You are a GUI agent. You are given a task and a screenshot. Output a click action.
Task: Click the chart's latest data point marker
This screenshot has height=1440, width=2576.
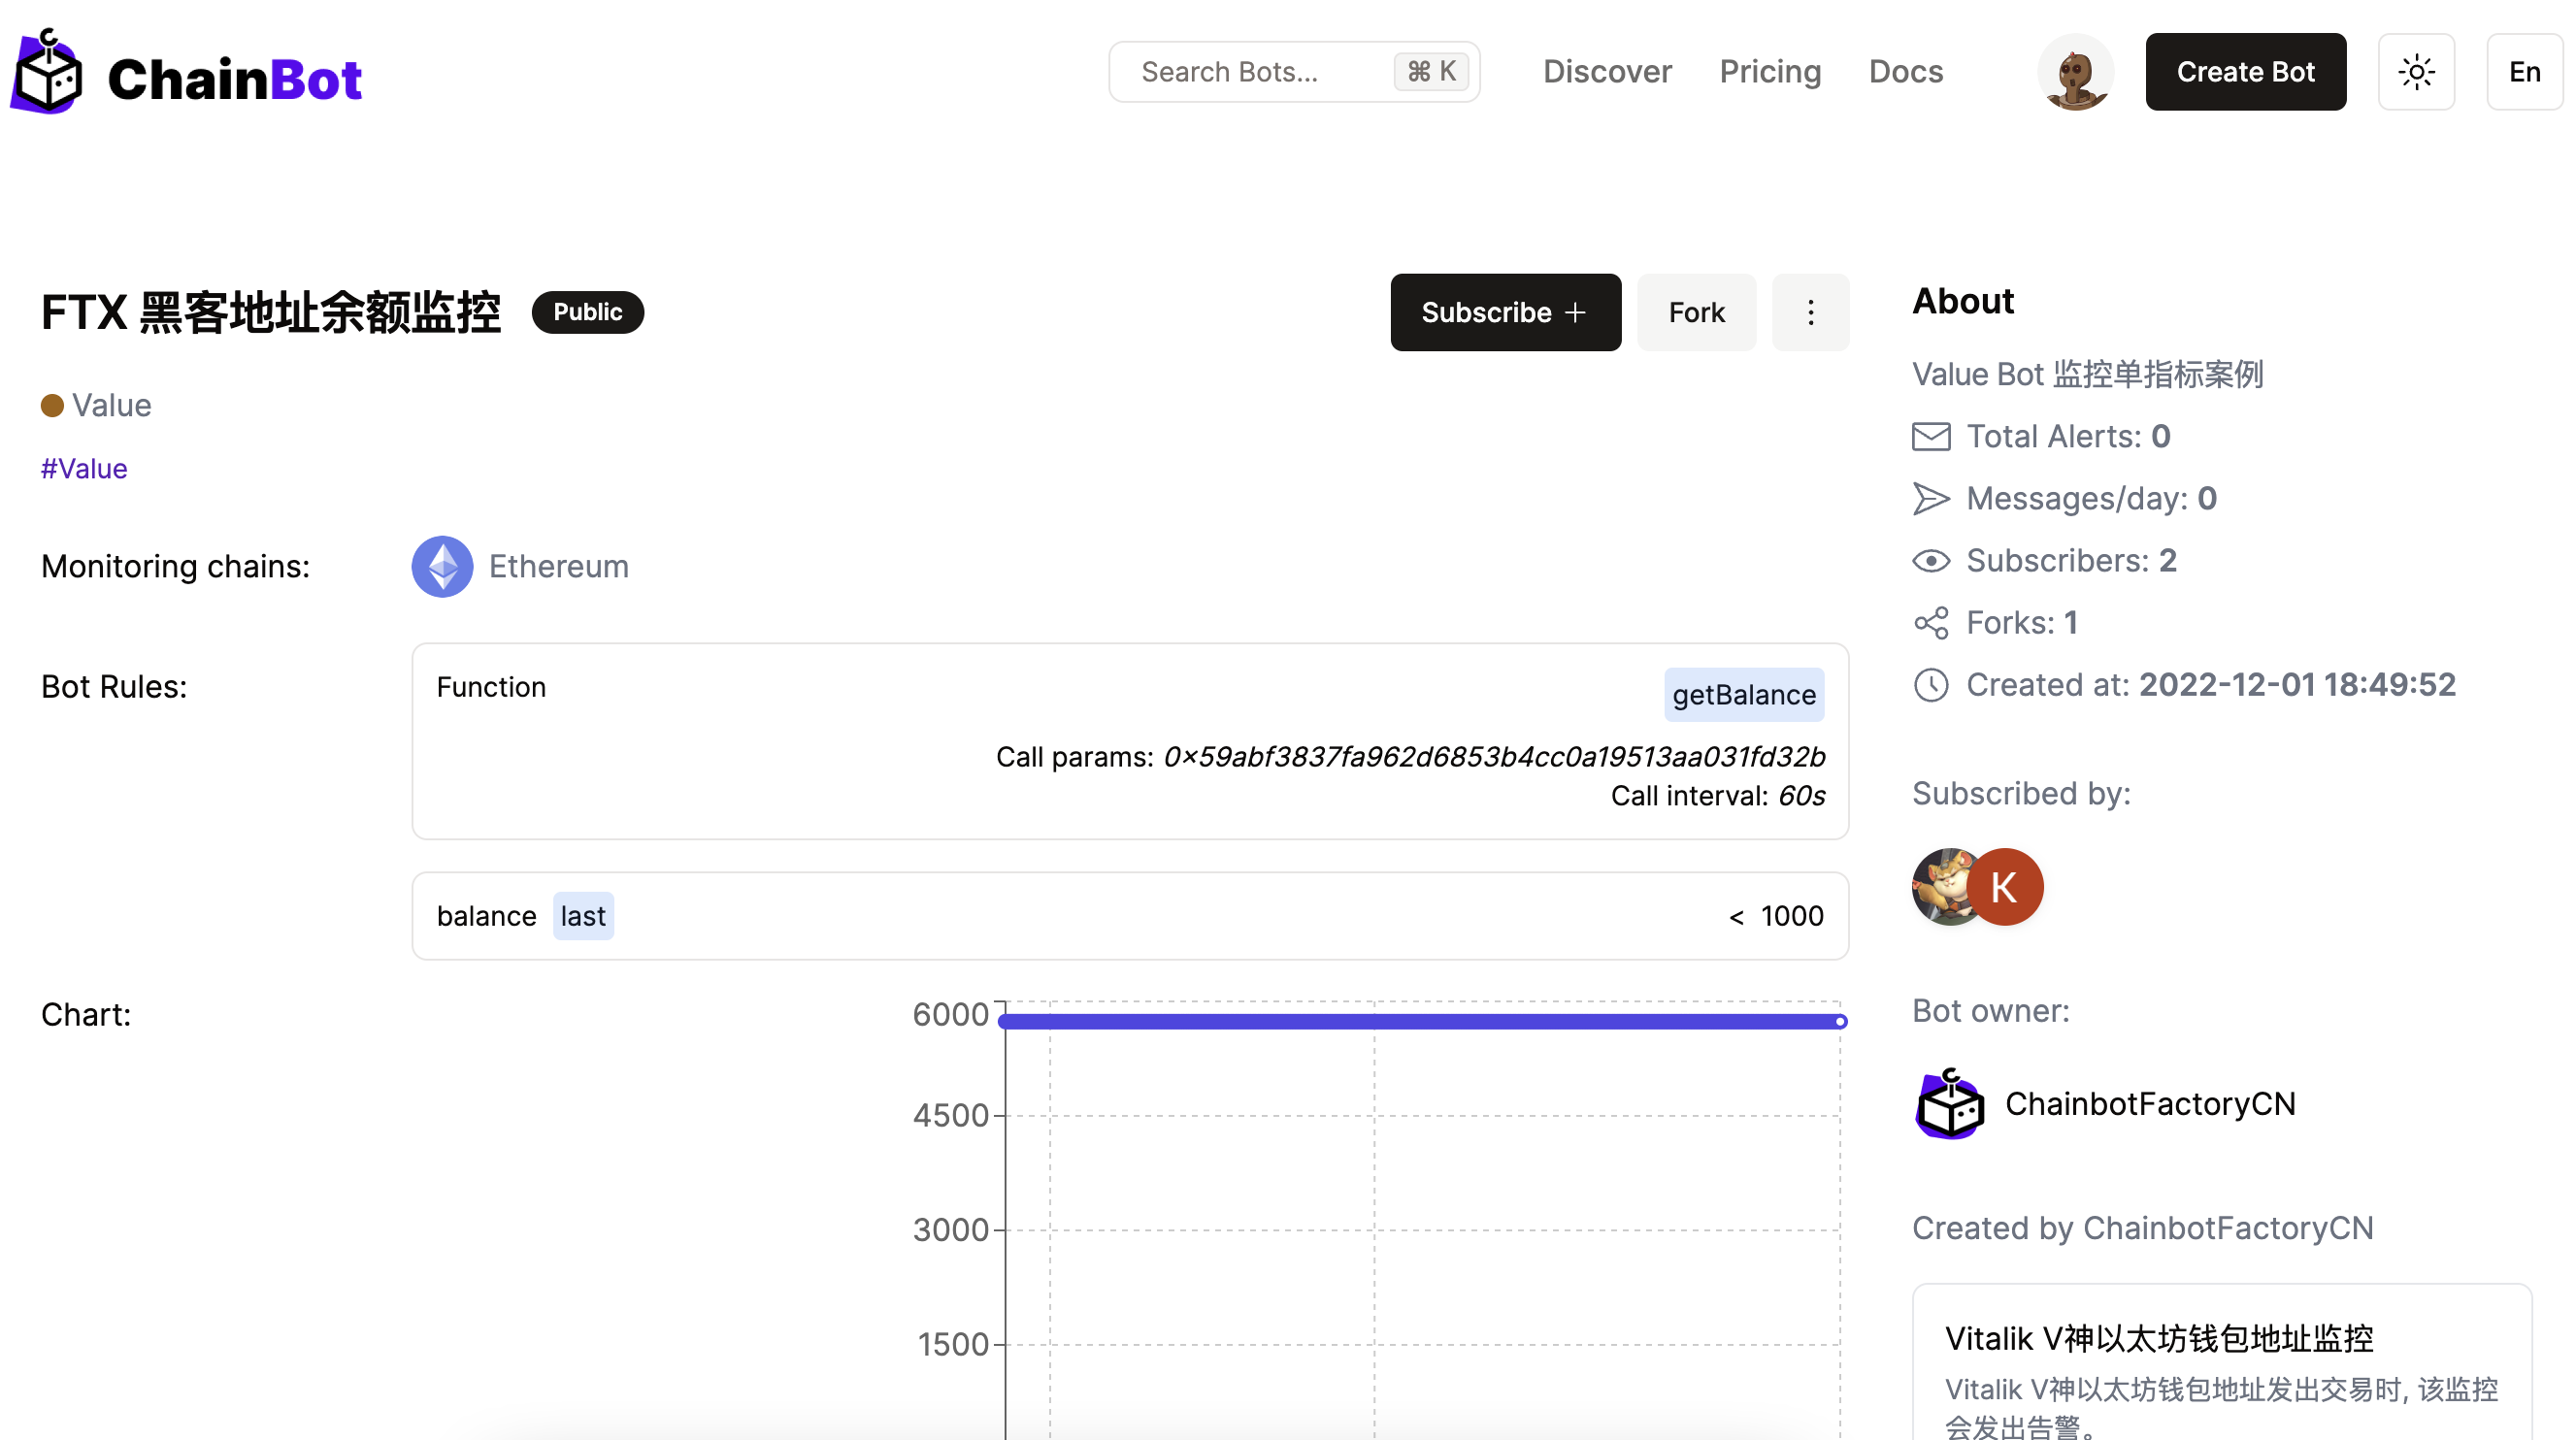click(1839, 1021)
